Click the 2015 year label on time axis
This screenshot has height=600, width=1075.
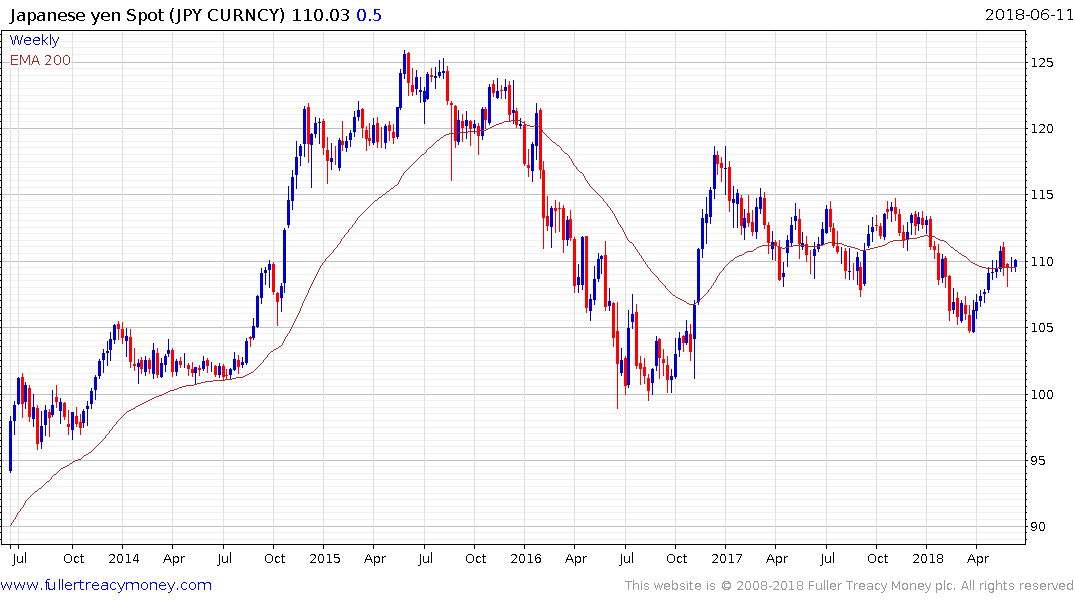(324, 558)
